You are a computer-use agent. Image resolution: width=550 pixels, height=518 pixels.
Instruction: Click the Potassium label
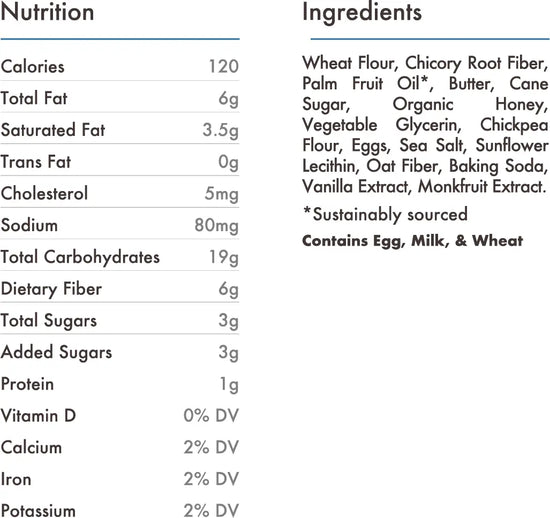click(38, 511)
